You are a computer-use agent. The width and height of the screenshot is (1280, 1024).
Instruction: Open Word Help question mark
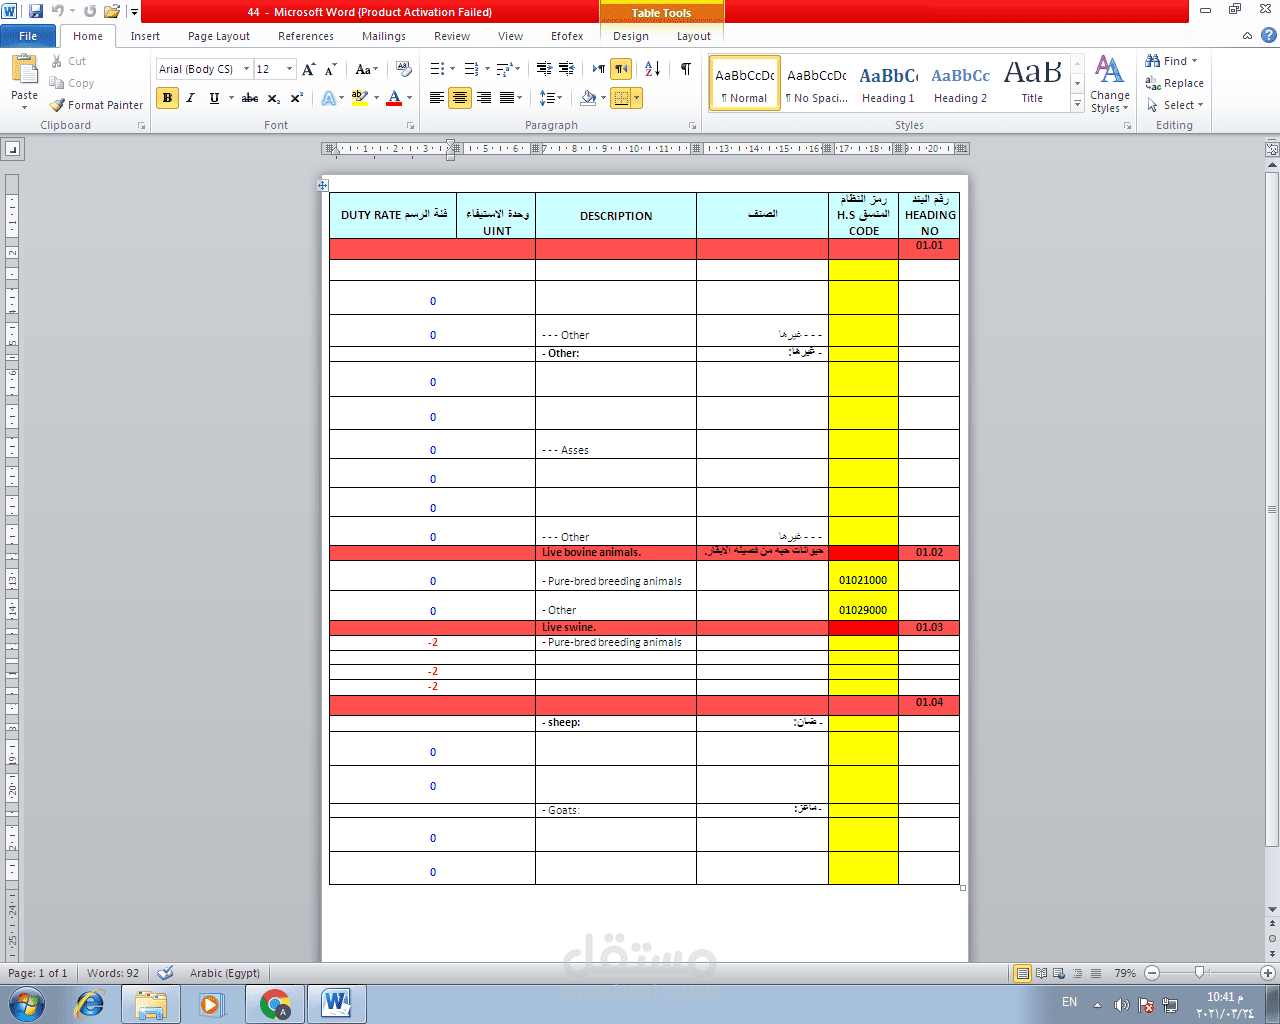coord(1268,35)
